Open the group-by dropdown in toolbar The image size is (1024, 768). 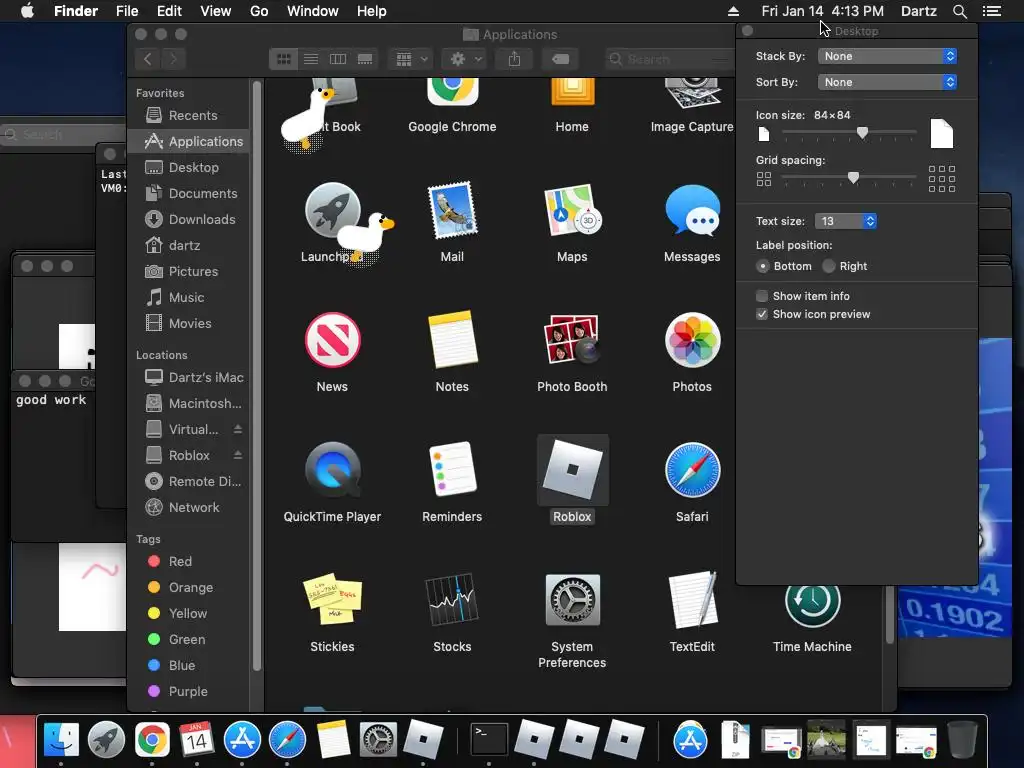pos(411,59)
